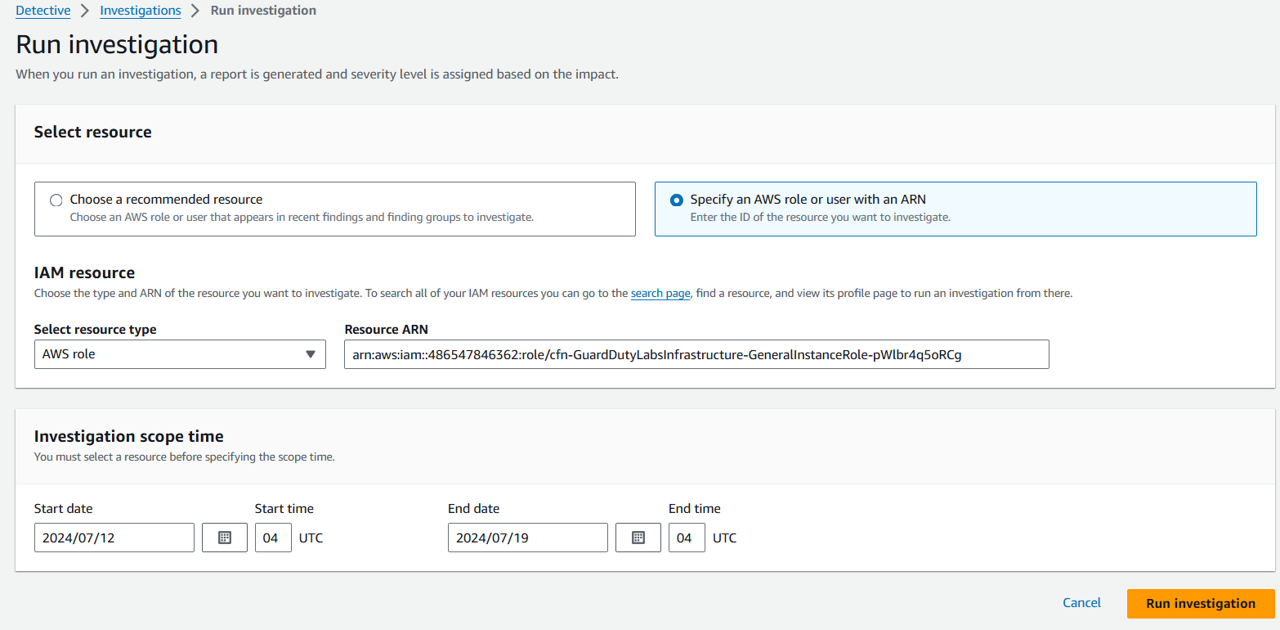Click the 'Start date' label
Image resolution: width=1280 pixels, height=630 pixels.
pos(63,508)
